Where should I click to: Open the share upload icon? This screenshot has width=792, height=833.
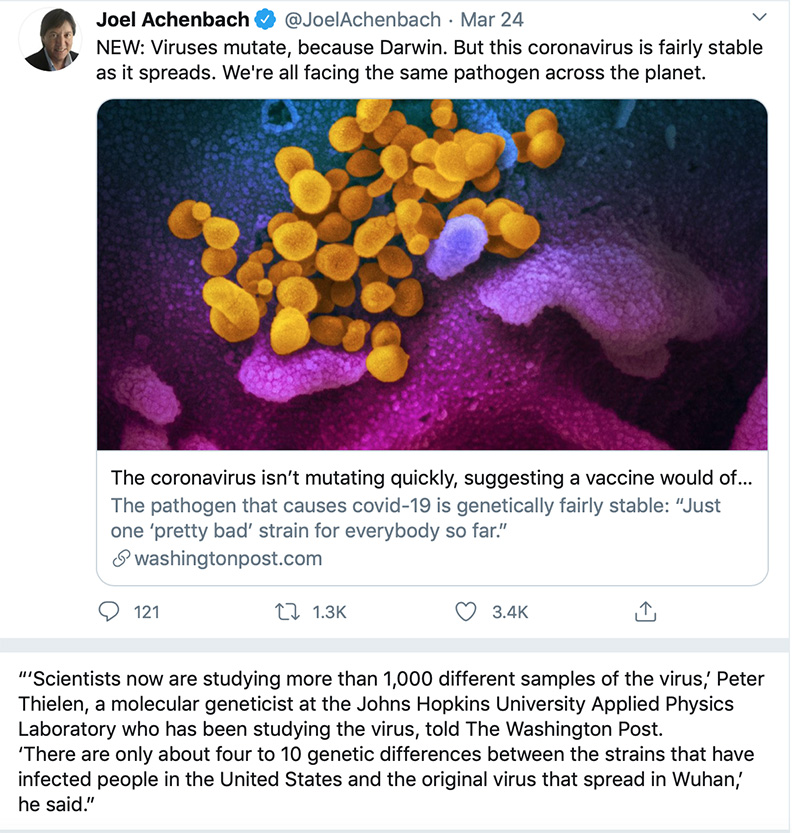pos(645,611)
